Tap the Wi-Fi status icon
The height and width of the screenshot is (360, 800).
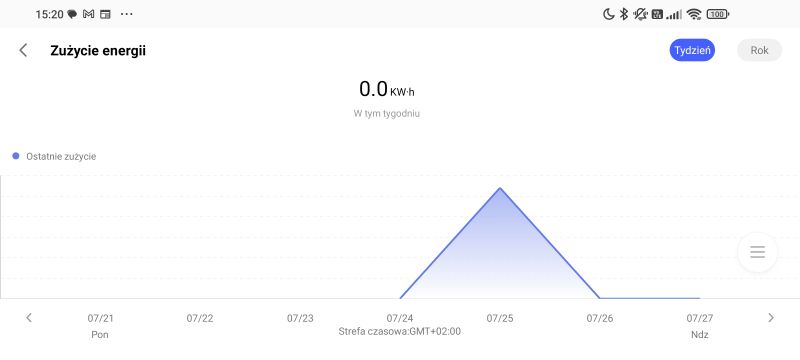point(694,14)
